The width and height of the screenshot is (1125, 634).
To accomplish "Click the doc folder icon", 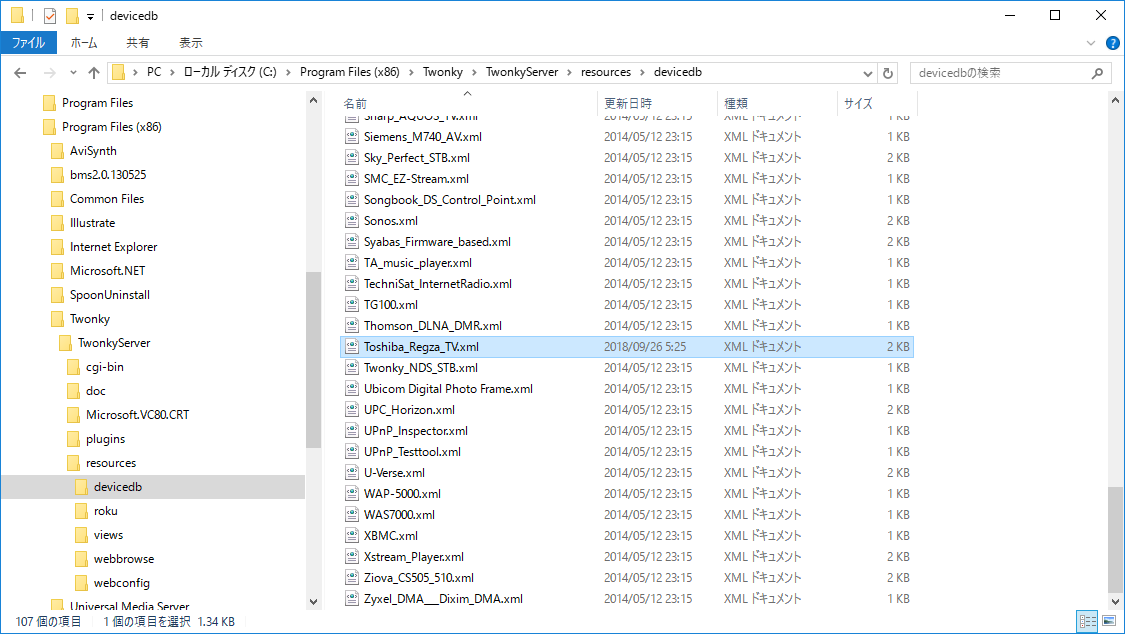I will click(x=73, y=391).
